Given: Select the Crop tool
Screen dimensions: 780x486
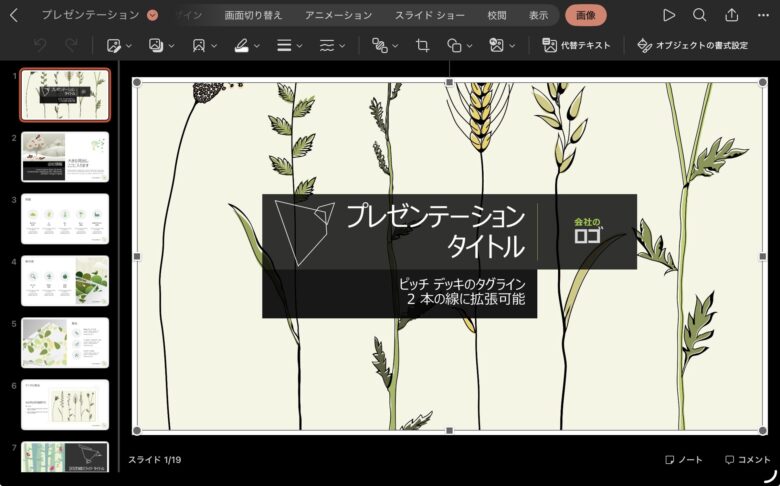Looking at the screenshot, I should 422,45.
